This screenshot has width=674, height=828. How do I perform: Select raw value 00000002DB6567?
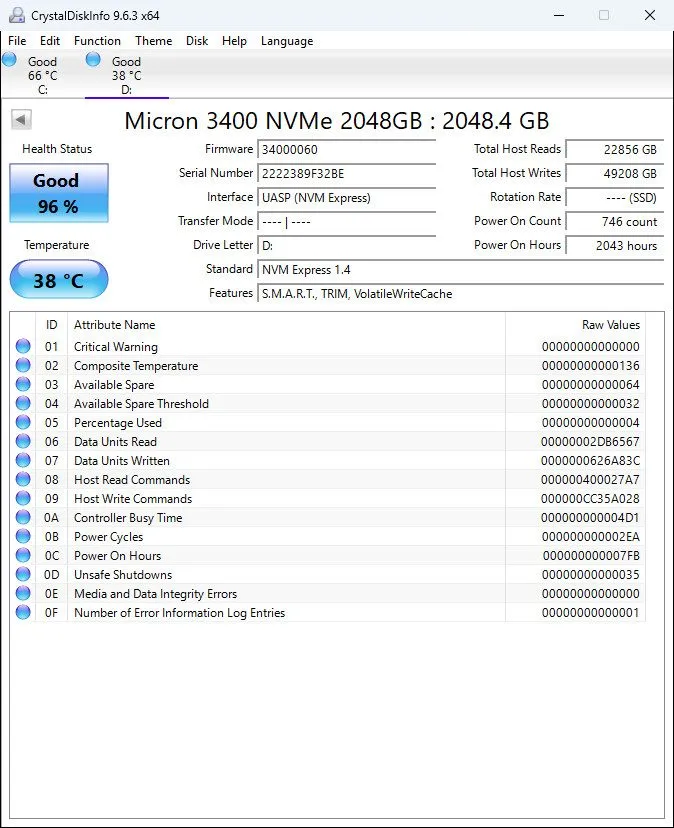[590, 441]
